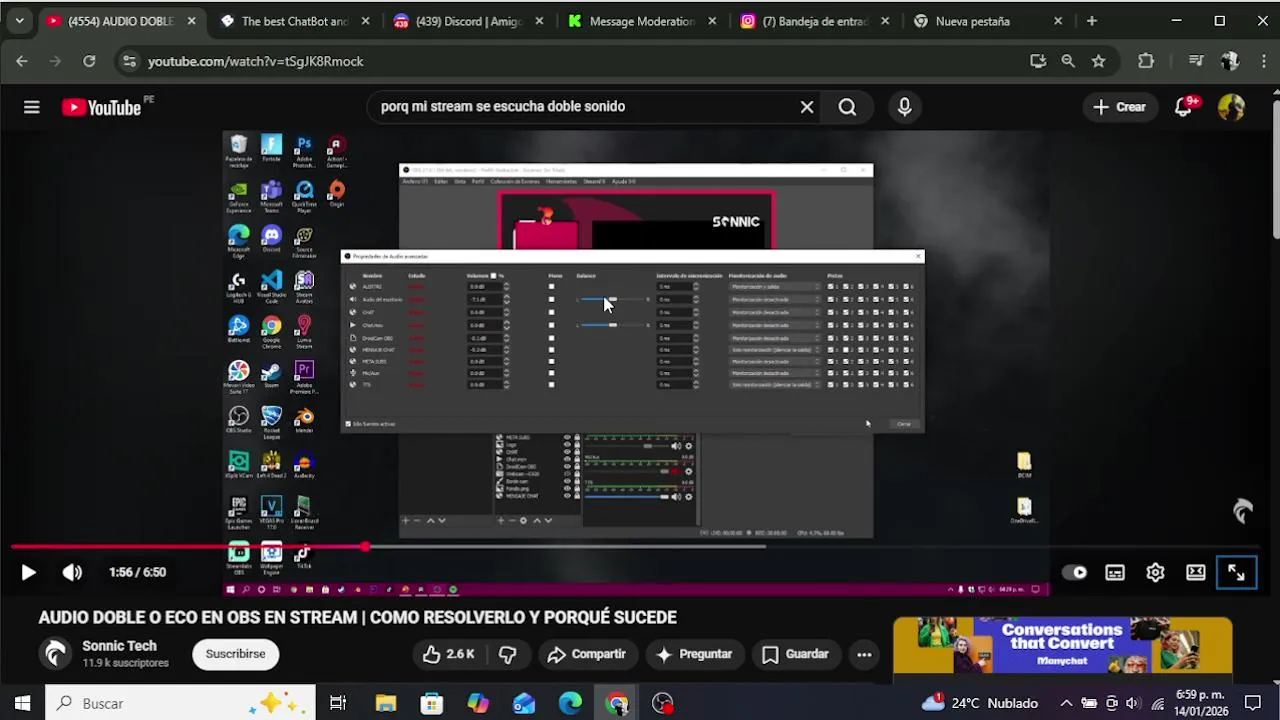Open Task View on the taskbar
This screenshot has width=1280, height=720.
click(x=338, y=703)
